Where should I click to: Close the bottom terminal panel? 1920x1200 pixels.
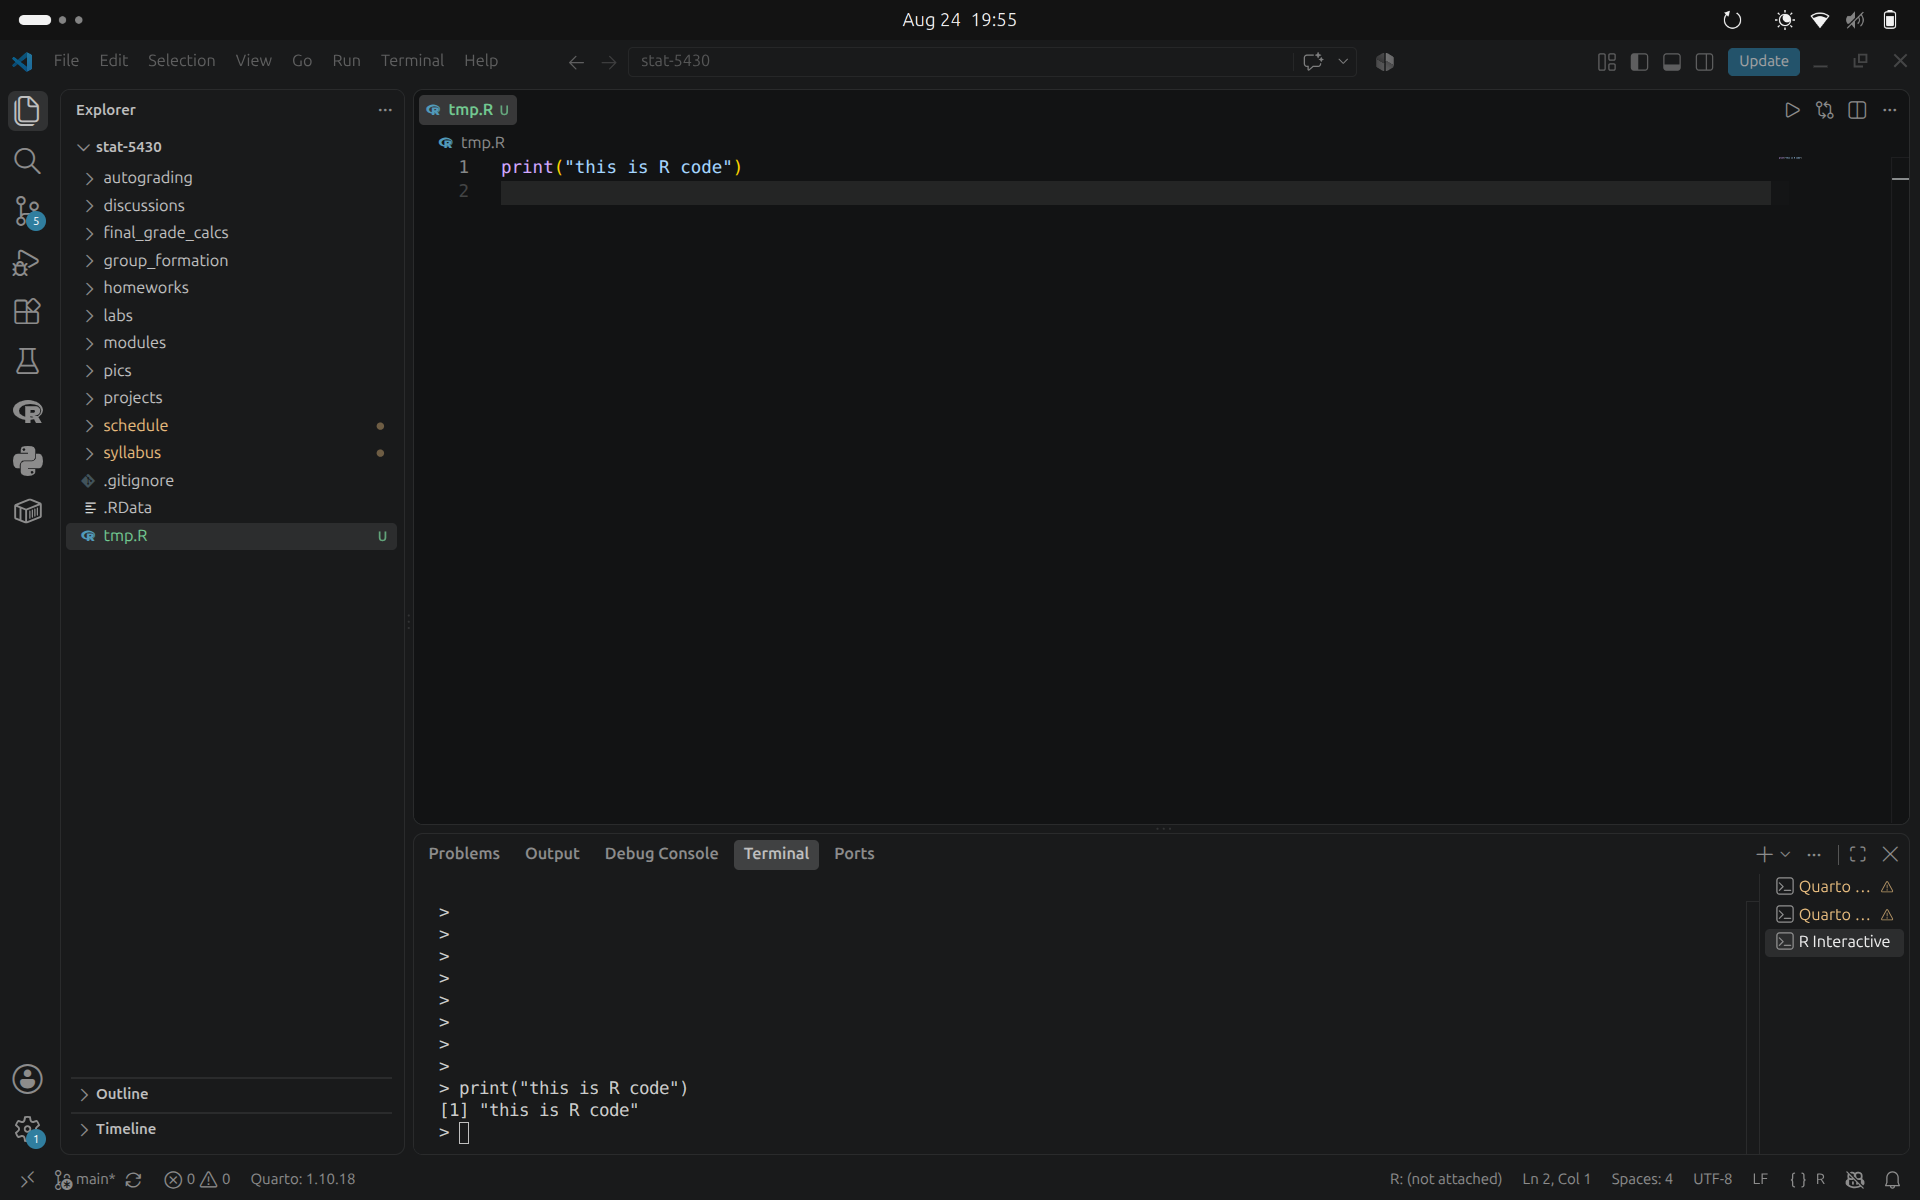pos(1890,854)
